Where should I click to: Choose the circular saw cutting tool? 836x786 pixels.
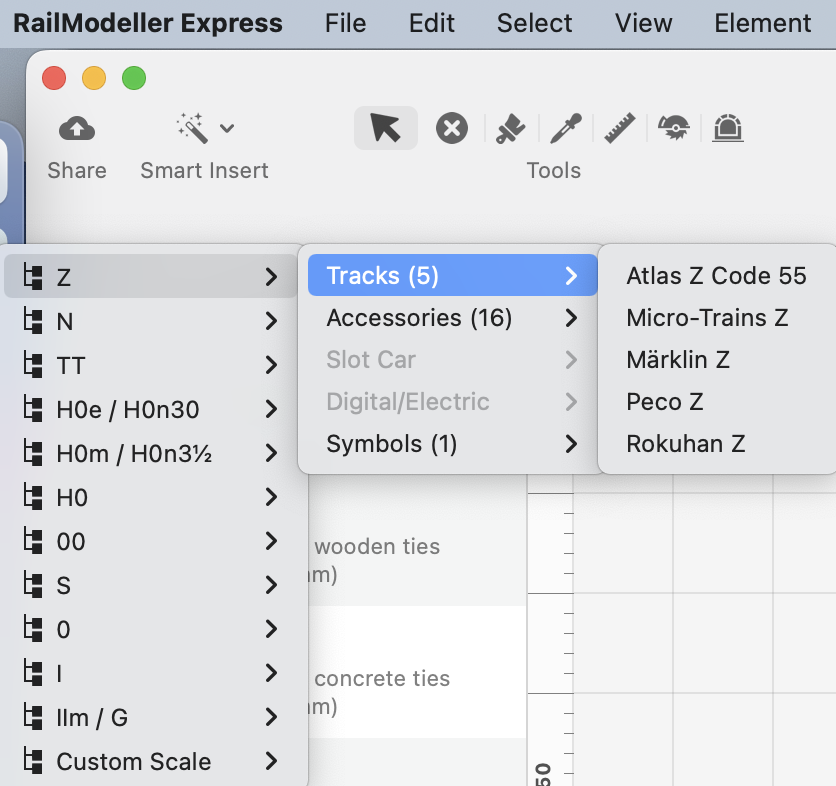(674, 128)
